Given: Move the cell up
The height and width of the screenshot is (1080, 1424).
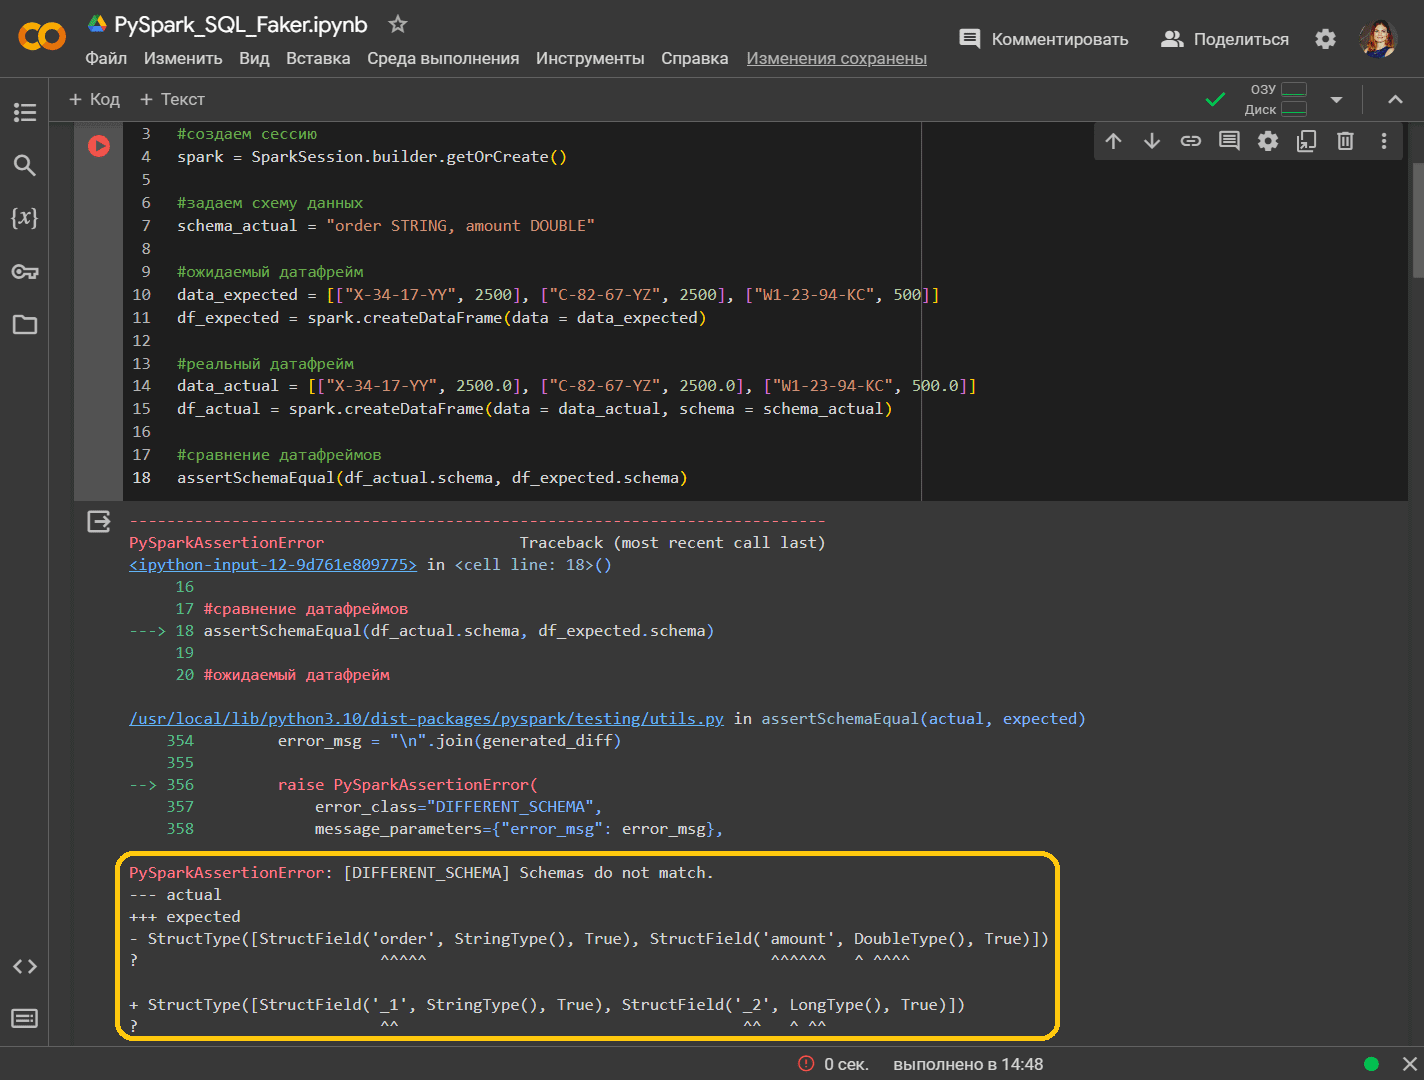Looking at the screenshot, I should [x=1113, y=141].
